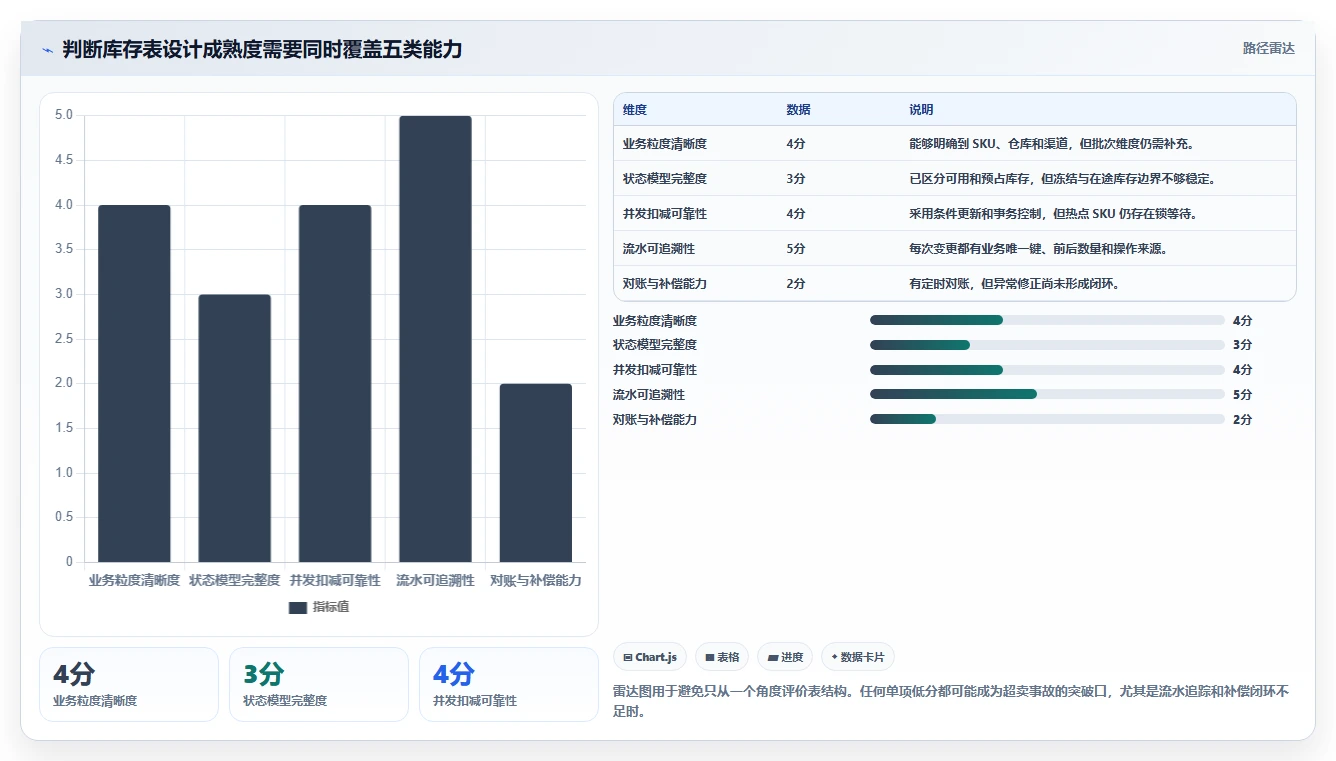Click the footer paragraph starting 雷达图用于避免
This screenshot has height=761, width=1336.
[952, 702]
